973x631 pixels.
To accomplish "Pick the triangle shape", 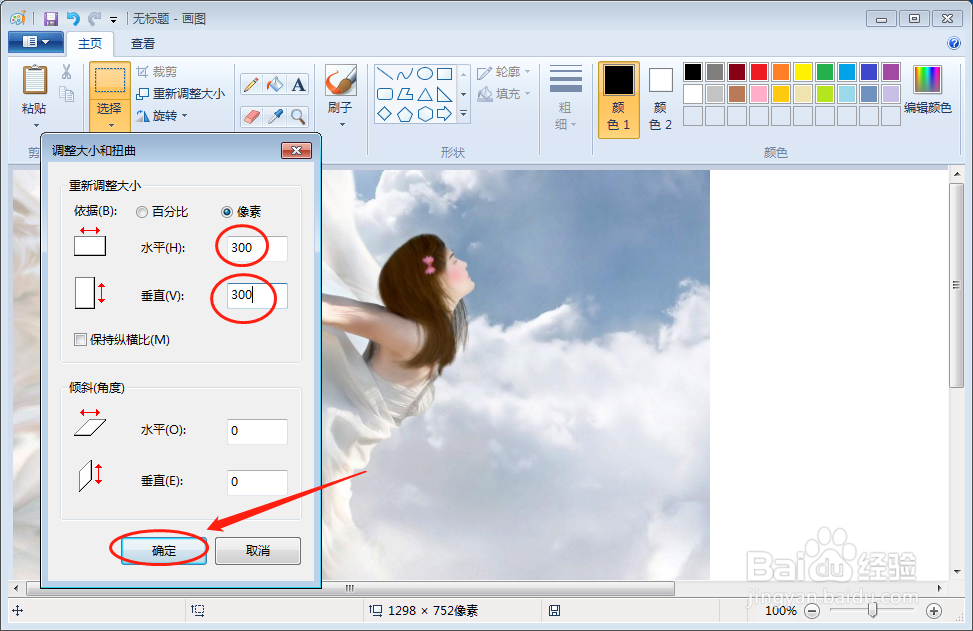I will [424, 94].
